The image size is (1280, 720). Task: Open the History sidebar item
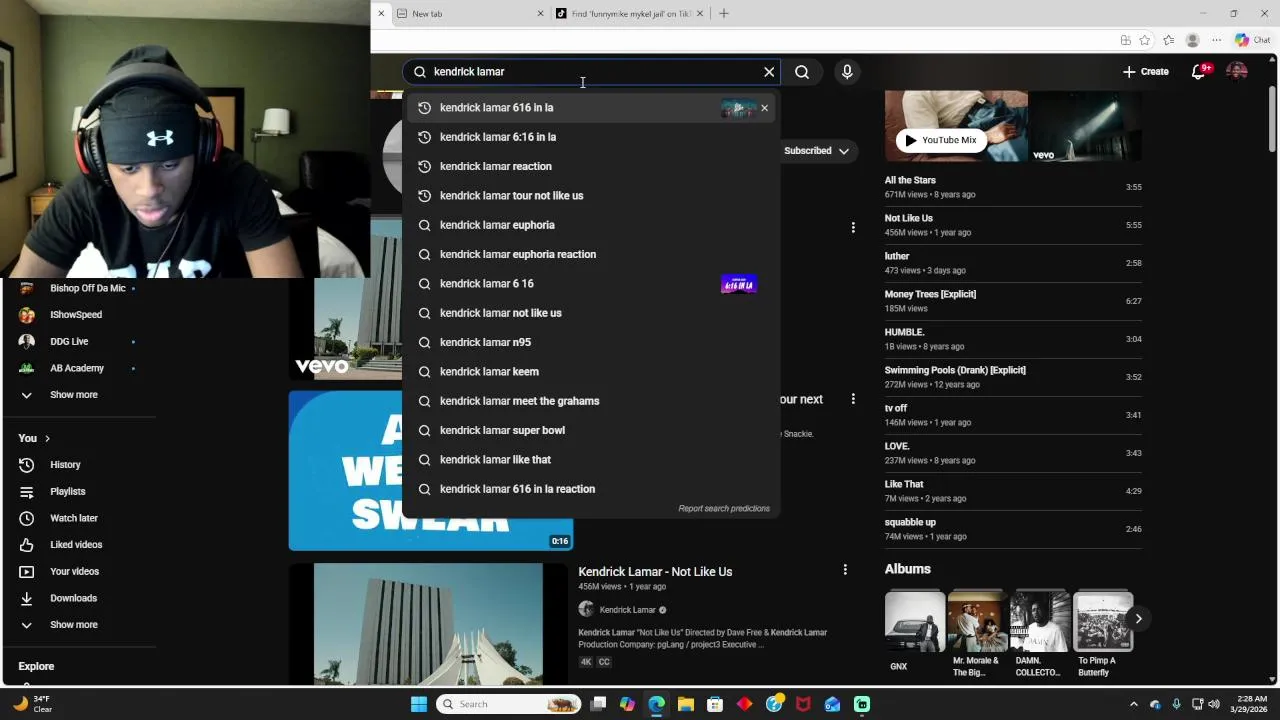tap(66, 465)
